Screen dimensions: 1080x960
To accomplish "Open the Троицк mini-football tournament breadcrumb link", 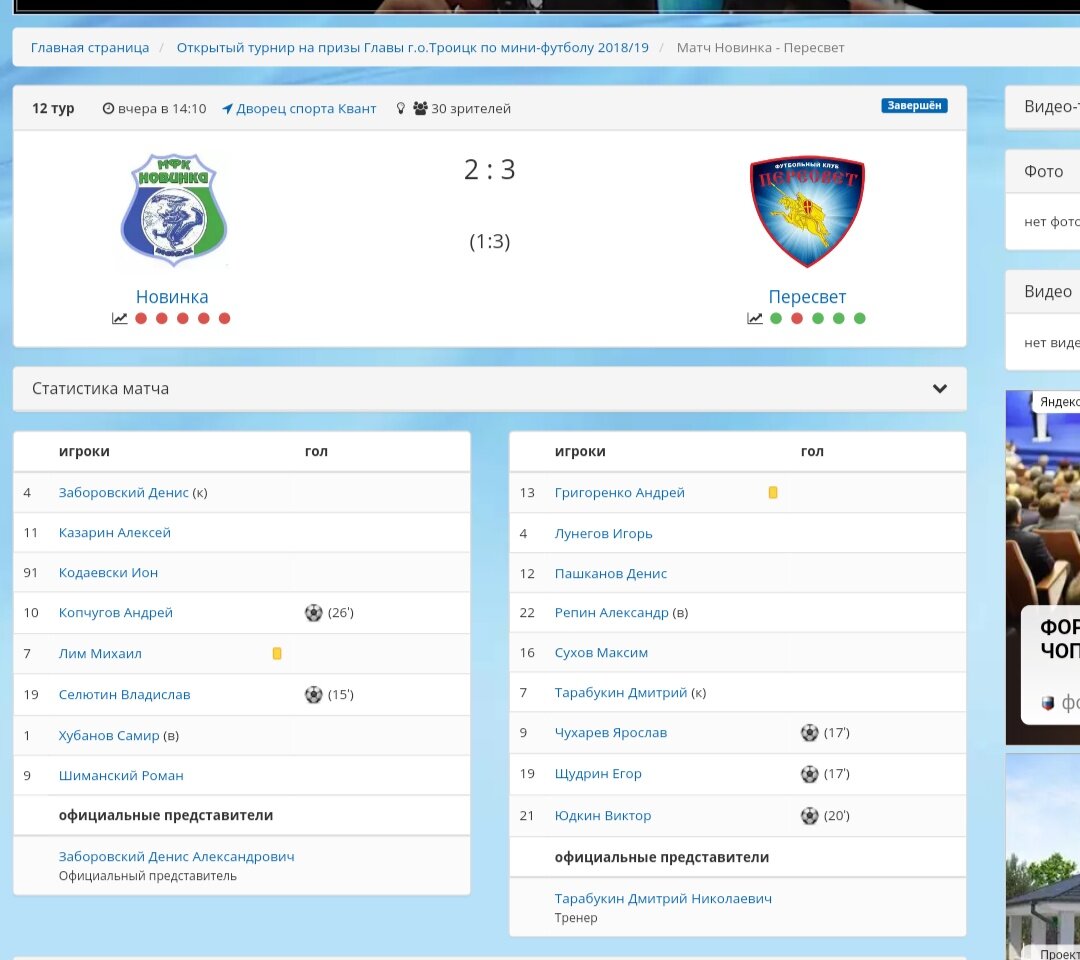I will [413, 48].
